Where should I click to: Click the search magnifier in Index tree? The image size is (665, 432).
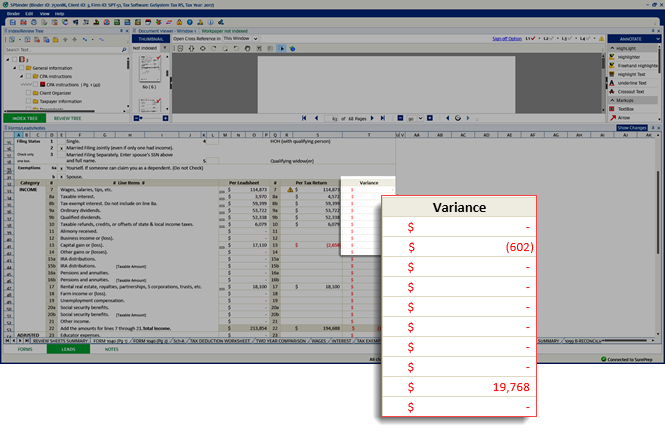[124, 50]
